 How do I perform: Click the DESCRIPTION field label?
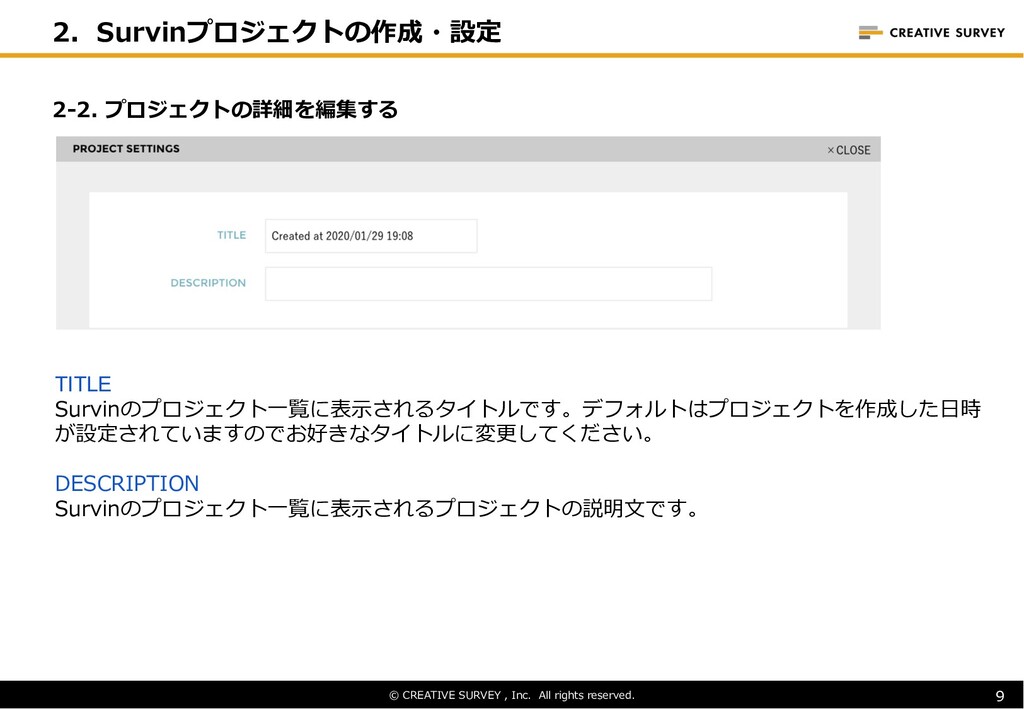pyautogui.click(x=208, y=283)
